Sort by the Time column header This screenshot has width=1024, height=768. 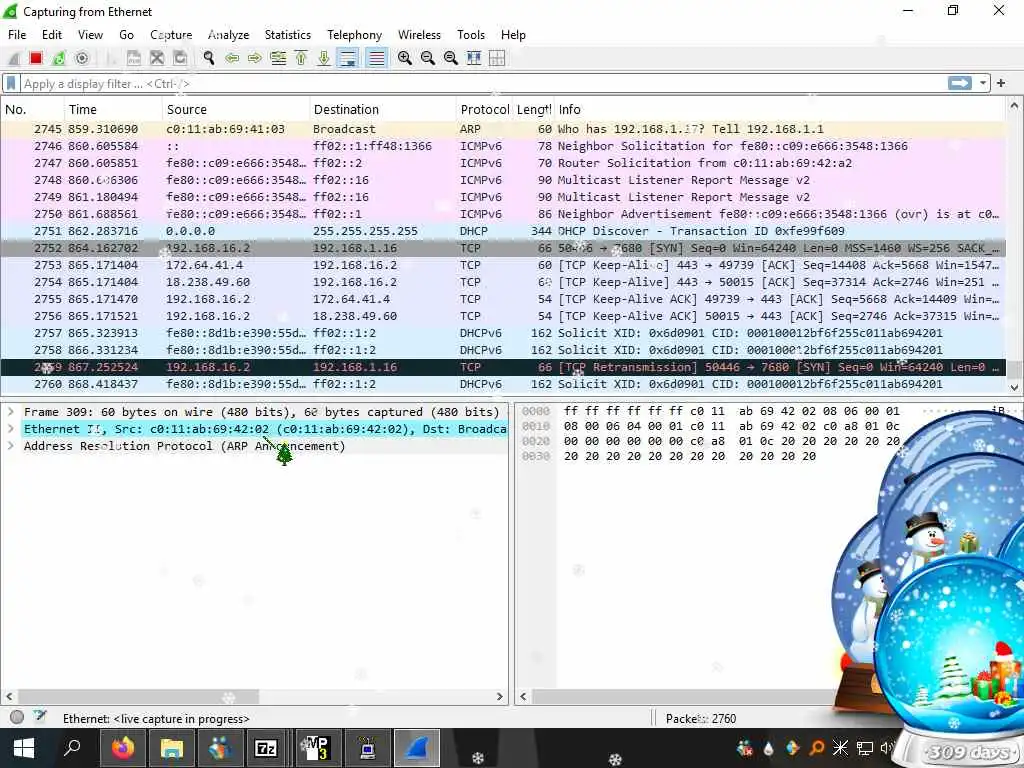pos(113,109)
